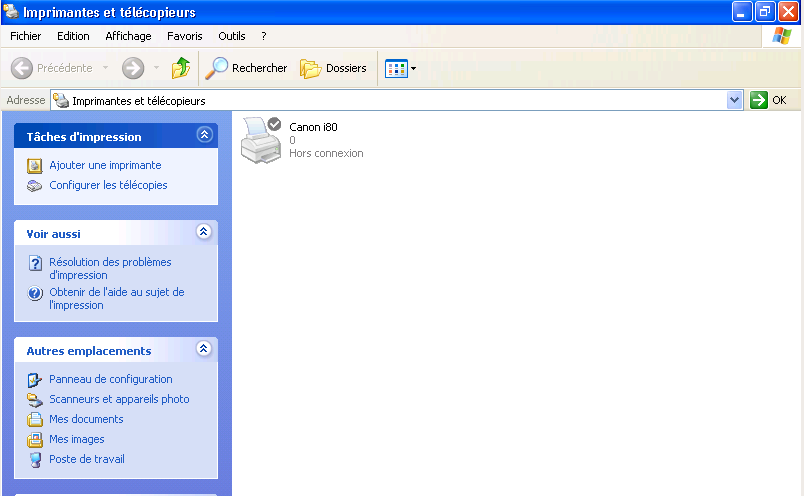This screenshot has height=496, width=804.
Task: Click the add printer icon
Action: click(x=34, y=166)
